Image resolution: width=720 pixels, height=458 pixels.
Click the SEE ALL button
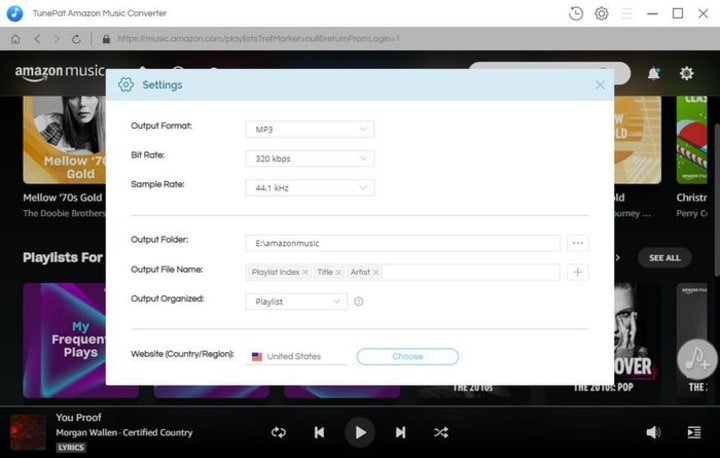664,258
